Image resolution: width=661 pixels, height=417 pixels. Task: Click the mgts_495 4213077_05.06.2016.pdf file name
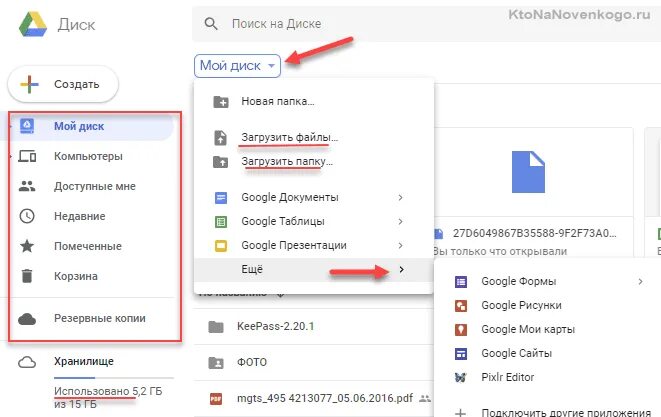[325, 398]
